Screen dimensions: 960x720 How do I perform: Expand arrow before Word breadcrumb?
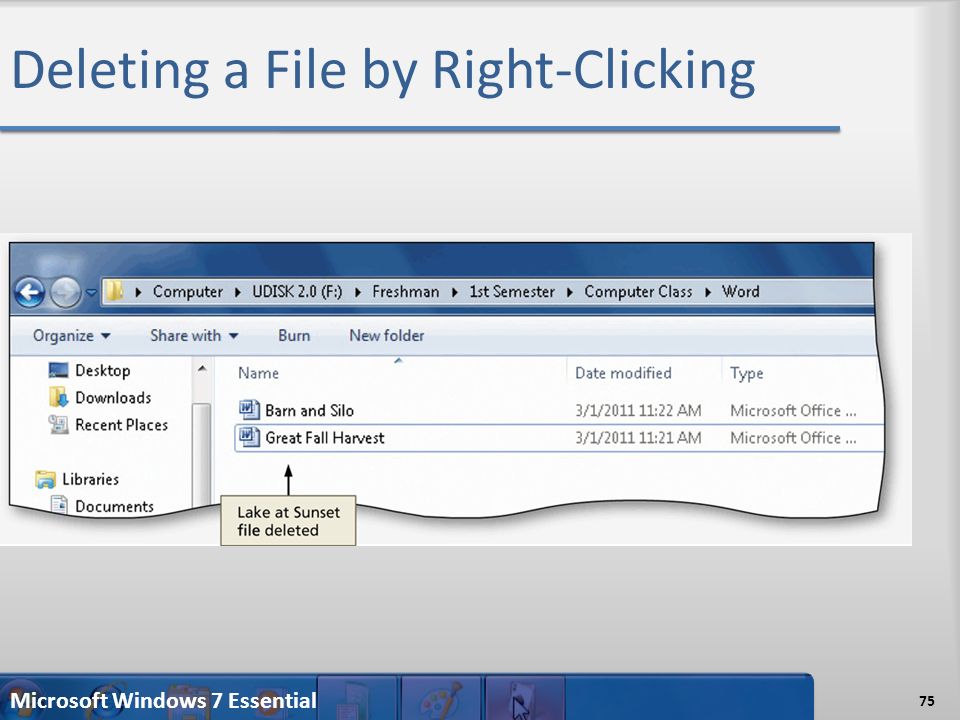point(708,293)
